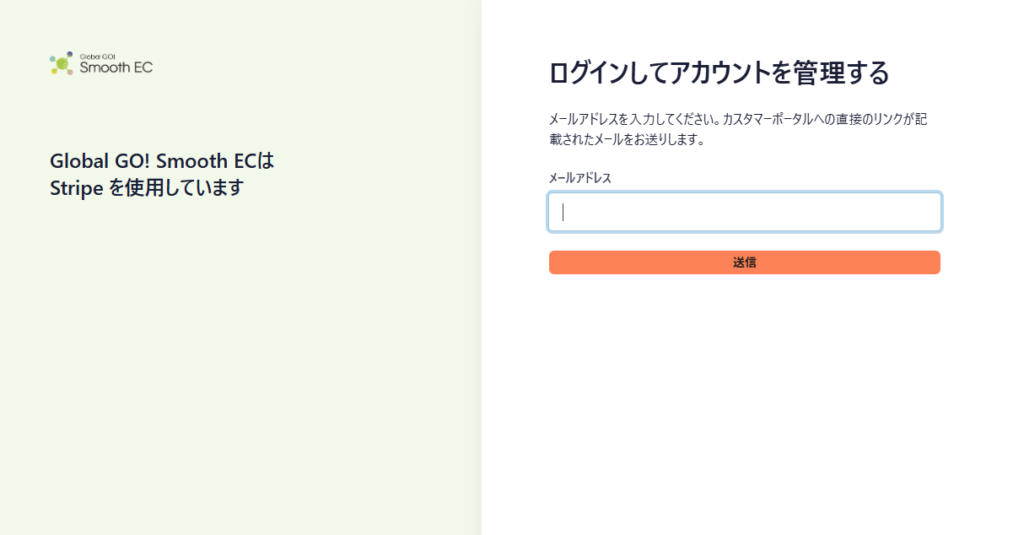Screen dimensions: 1024x535
Task: Click the "Smooth EC" logo wordmark
Action: coord(116,67)
